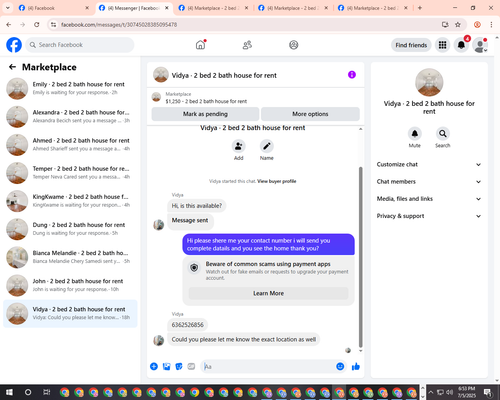The image size is (500, 400).
Task: Mute the conversation with Mute bell
Action: (x=414, y=134)
